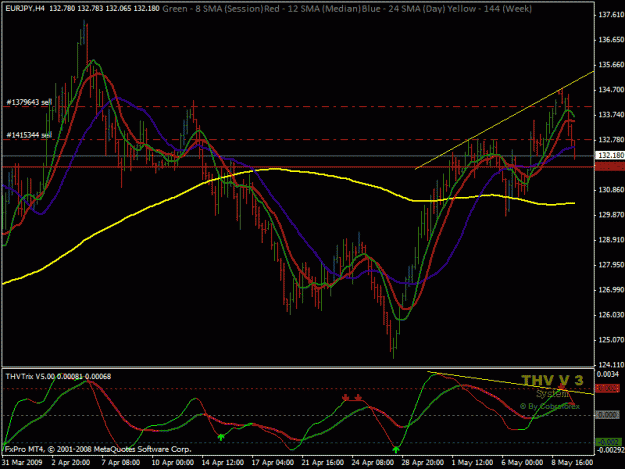Click the 125.070 price axis label
Screen dimensions: 625x469
point(611,339)
